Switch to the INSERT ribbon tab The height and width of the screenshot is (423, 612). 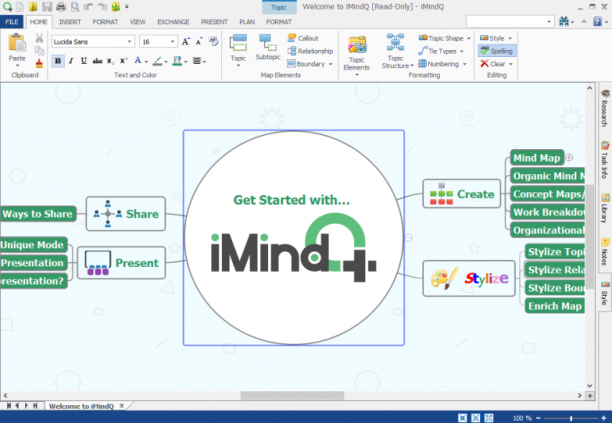coord(70,22)
